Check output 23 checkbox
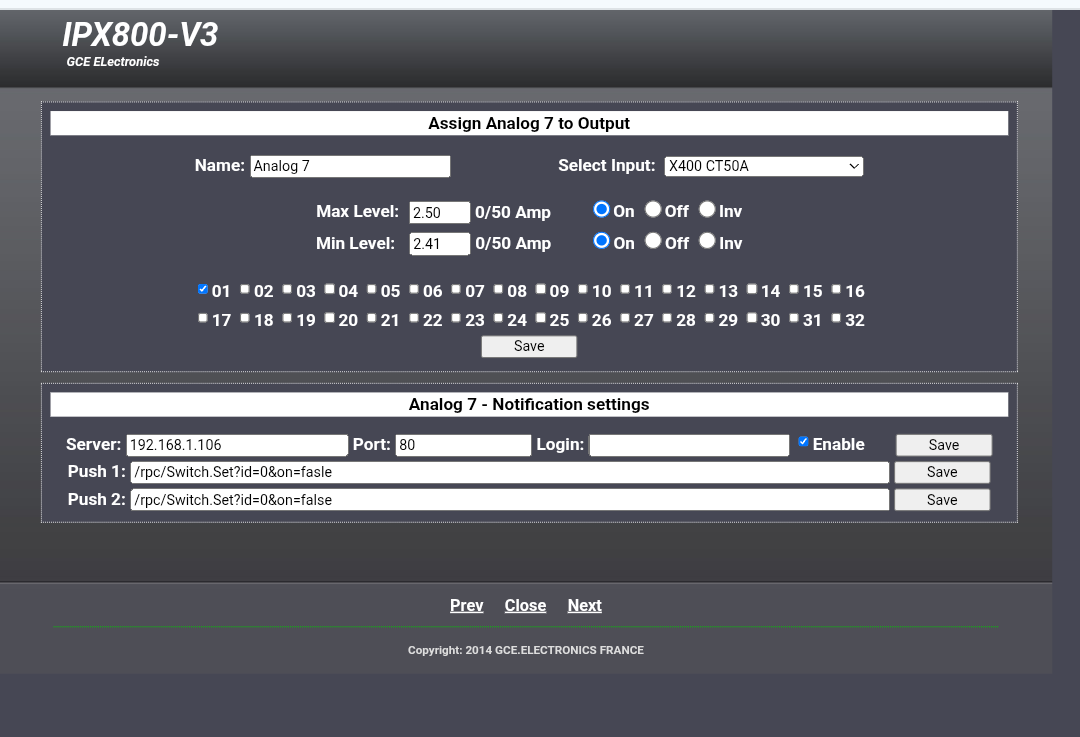 [x=456, y=318]
